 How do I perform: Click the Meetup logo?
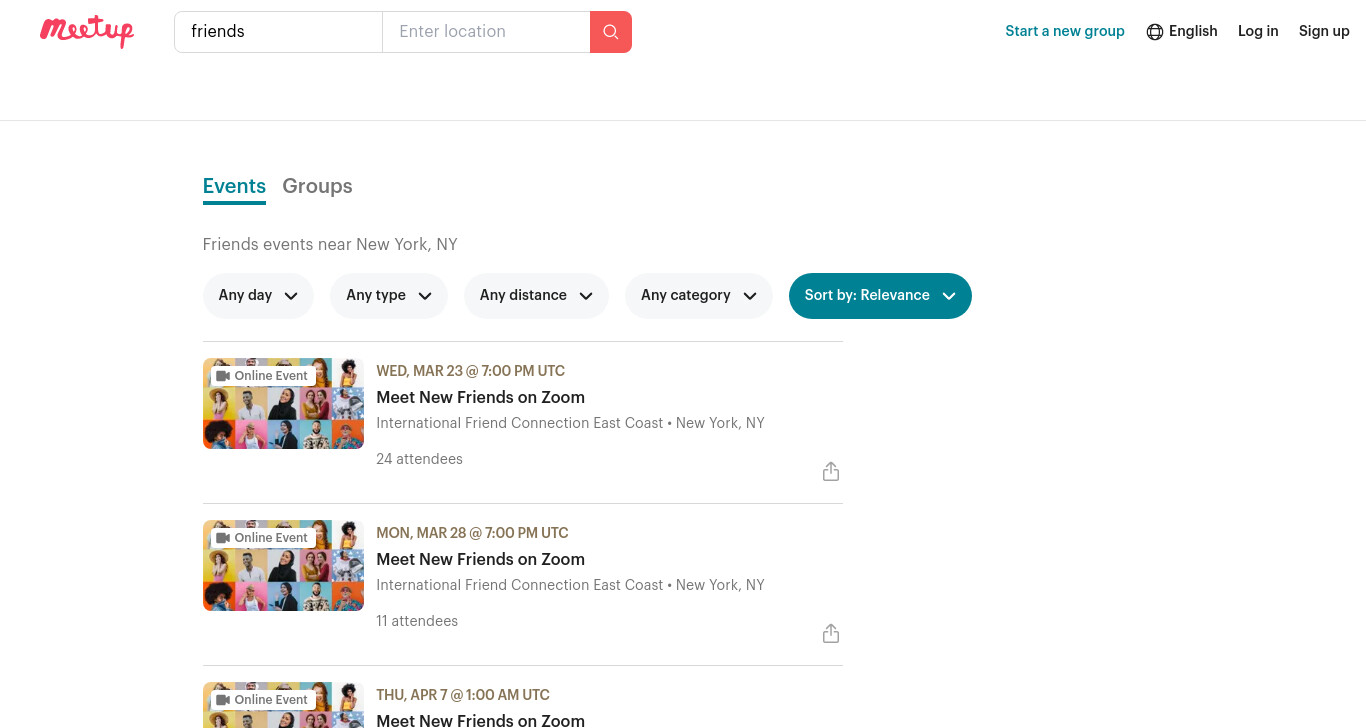(87, 31)
